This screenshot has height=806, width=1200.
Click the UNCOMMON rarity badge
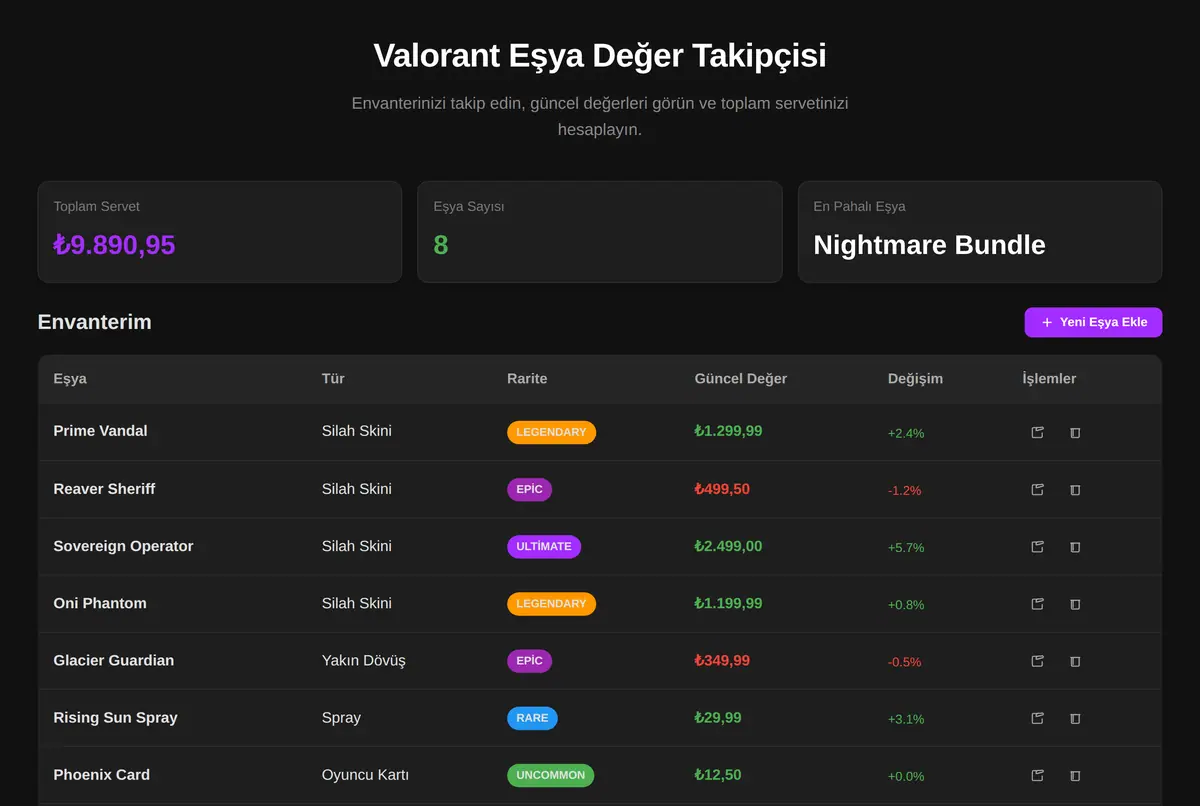click(x=550, y=775)
